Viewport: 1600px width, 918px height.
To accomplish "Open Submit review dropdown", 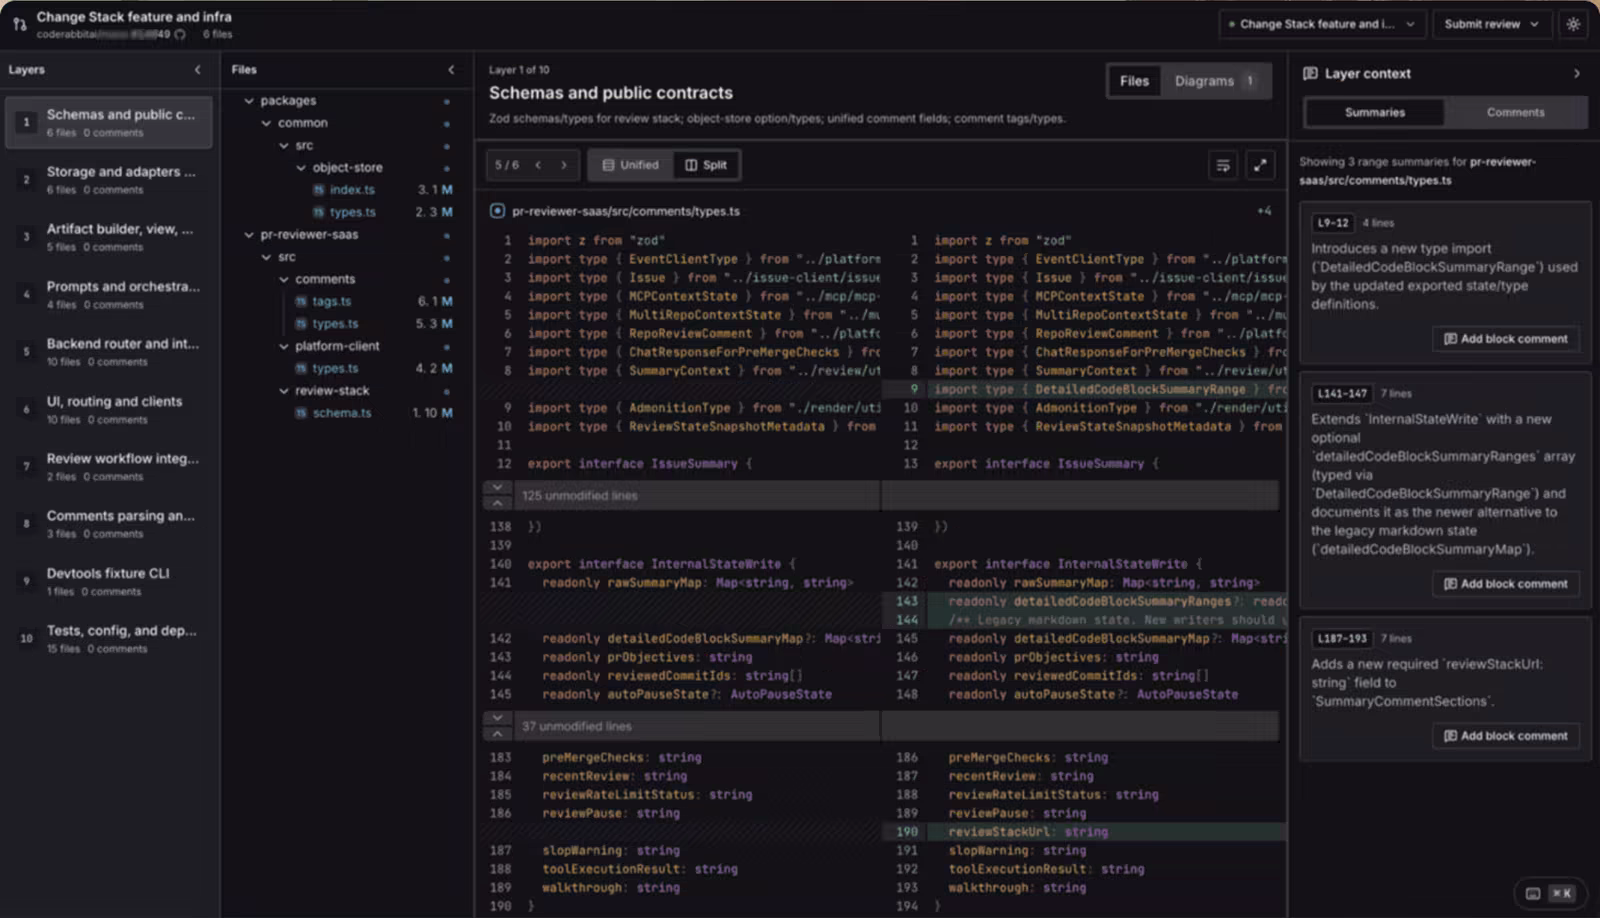I will (1491, 24).
